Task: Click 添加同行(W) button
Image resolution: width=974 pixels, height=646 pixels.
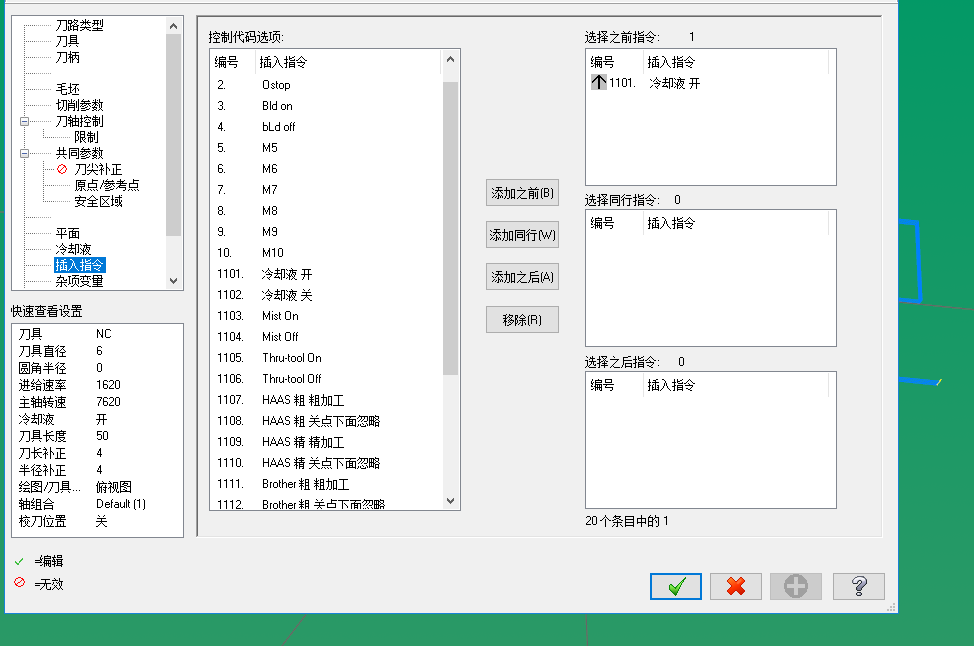Action: pyautogui.click(x=522, y=235)
